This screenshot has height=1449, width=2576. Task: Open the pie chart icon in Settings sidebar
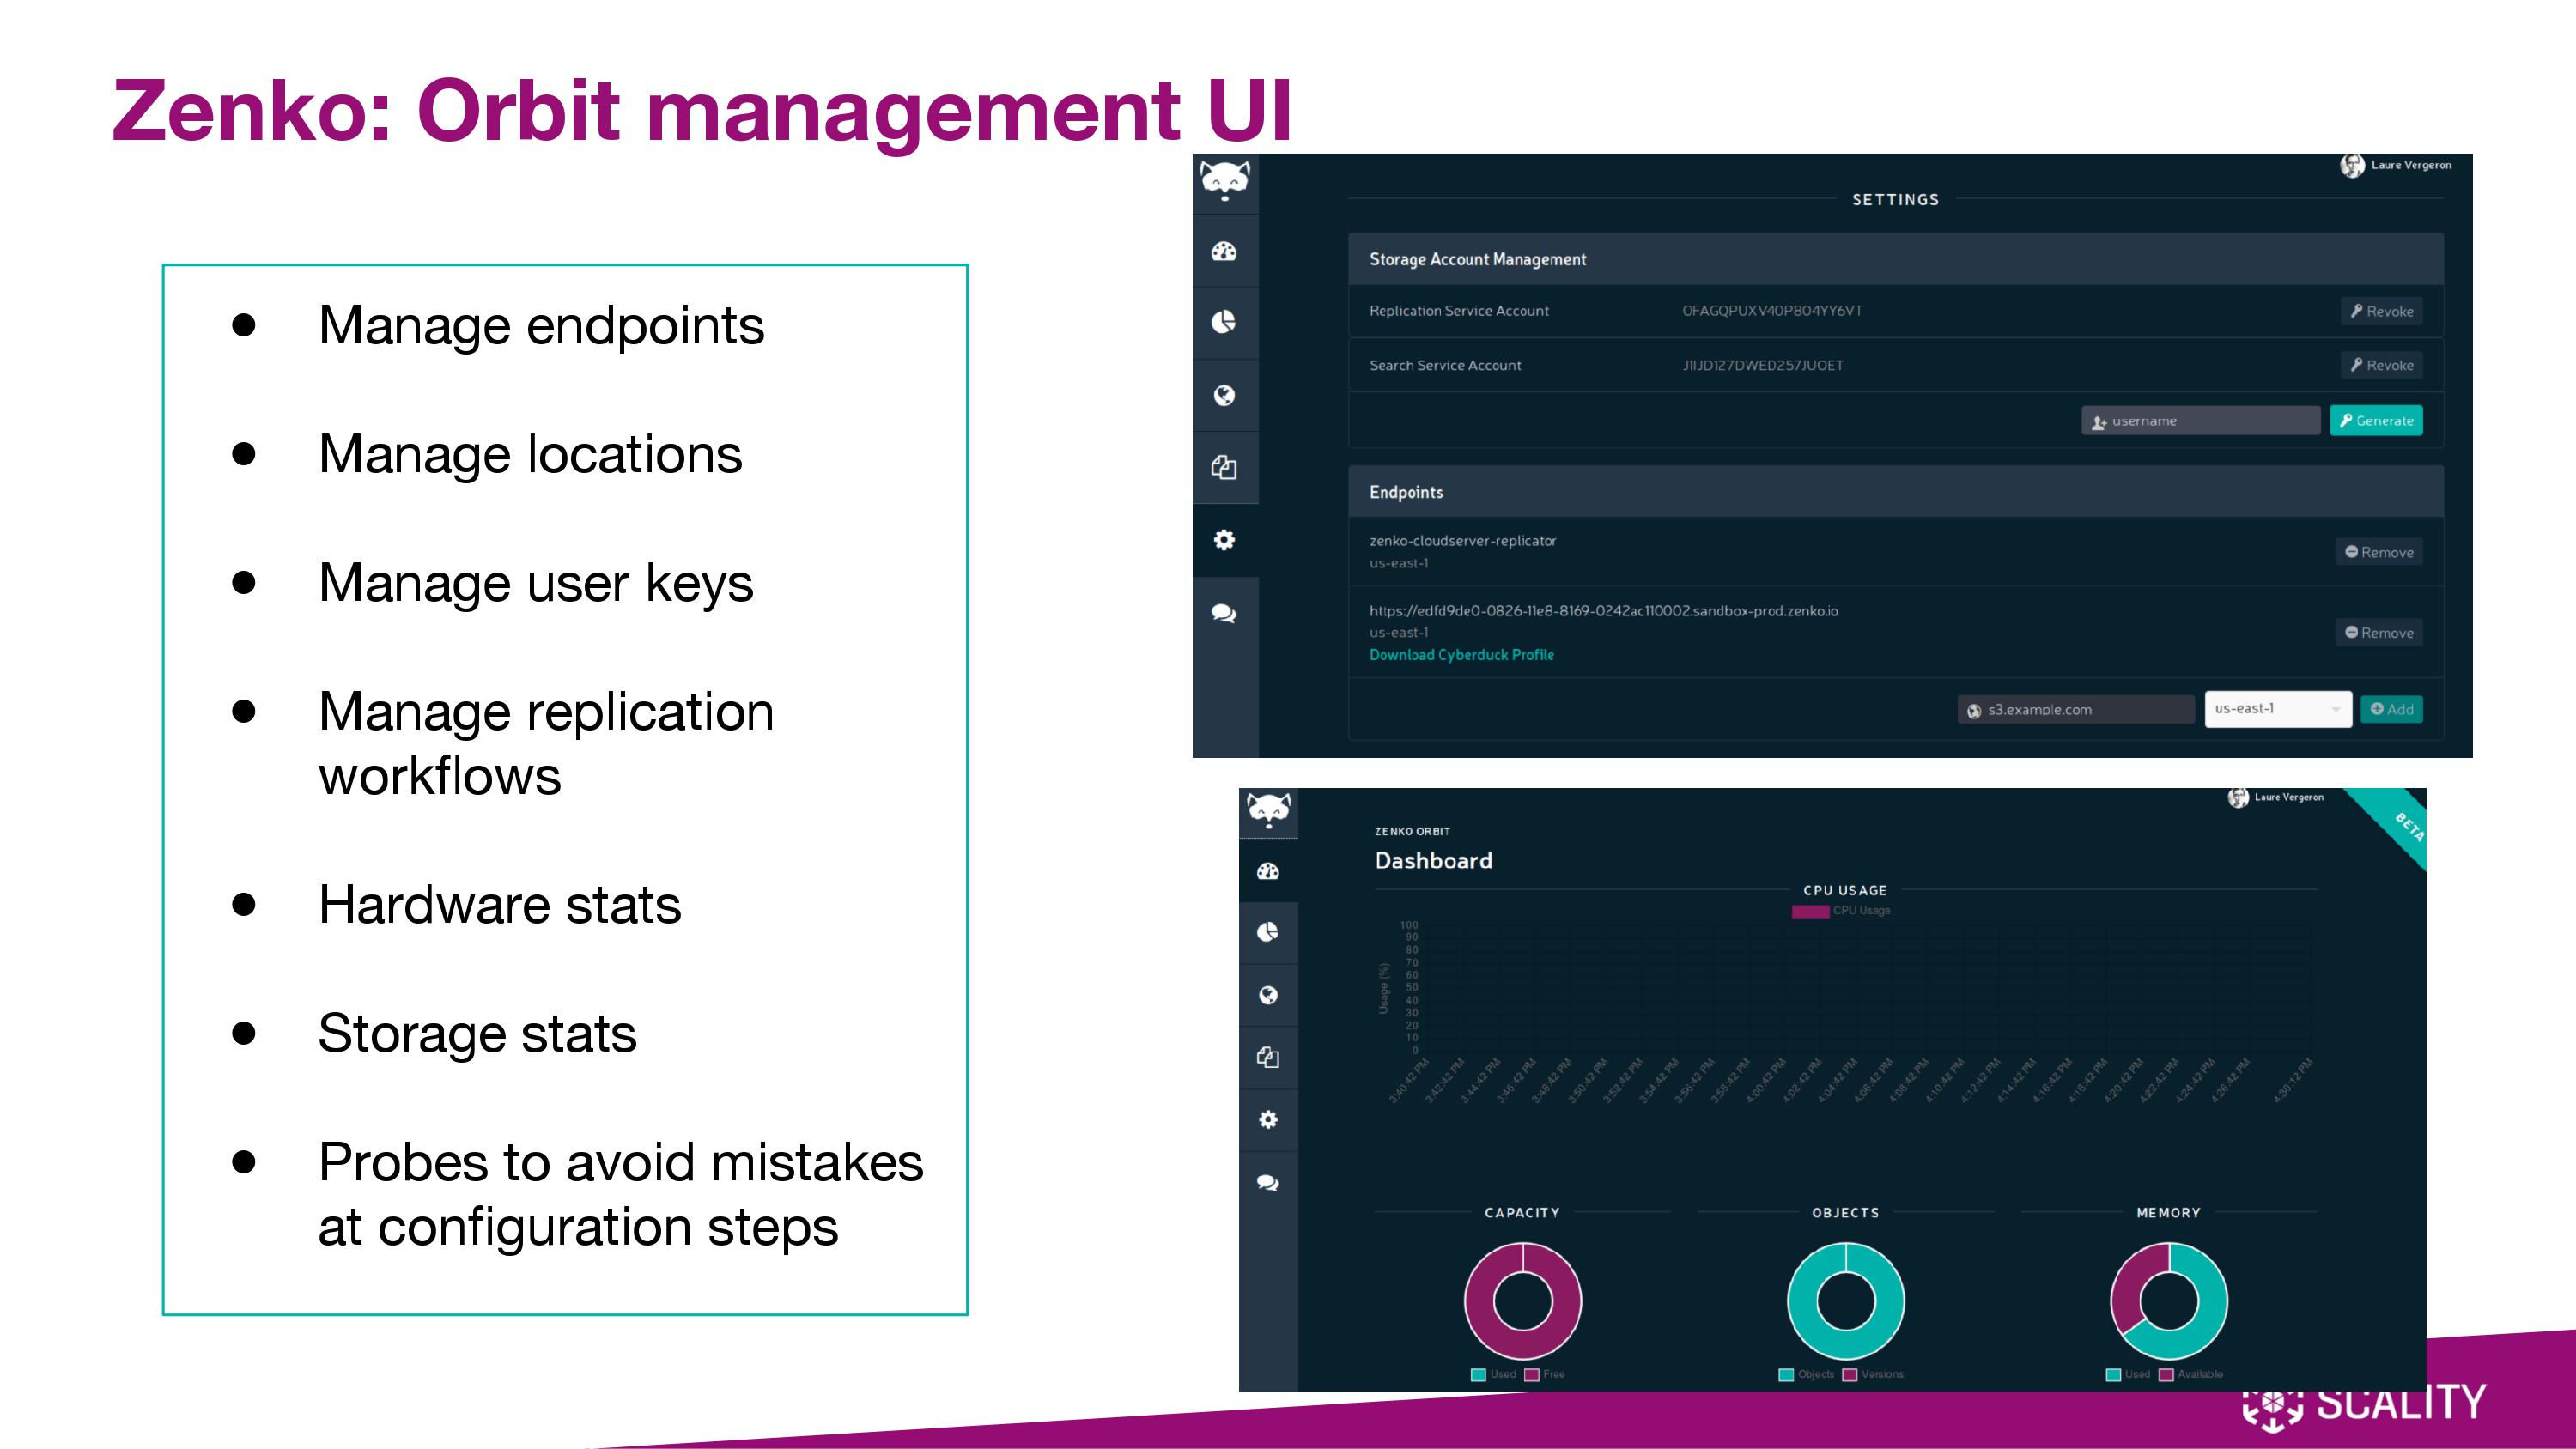(x=1224, y=322)
